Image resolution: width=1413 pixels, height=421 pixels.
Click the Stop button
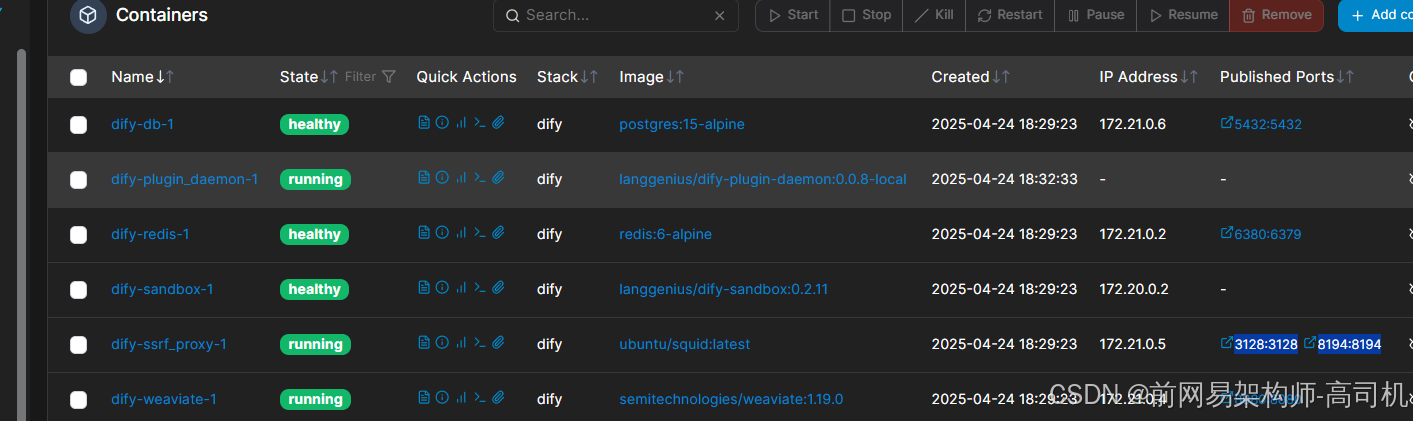click(x=867, y=15)
